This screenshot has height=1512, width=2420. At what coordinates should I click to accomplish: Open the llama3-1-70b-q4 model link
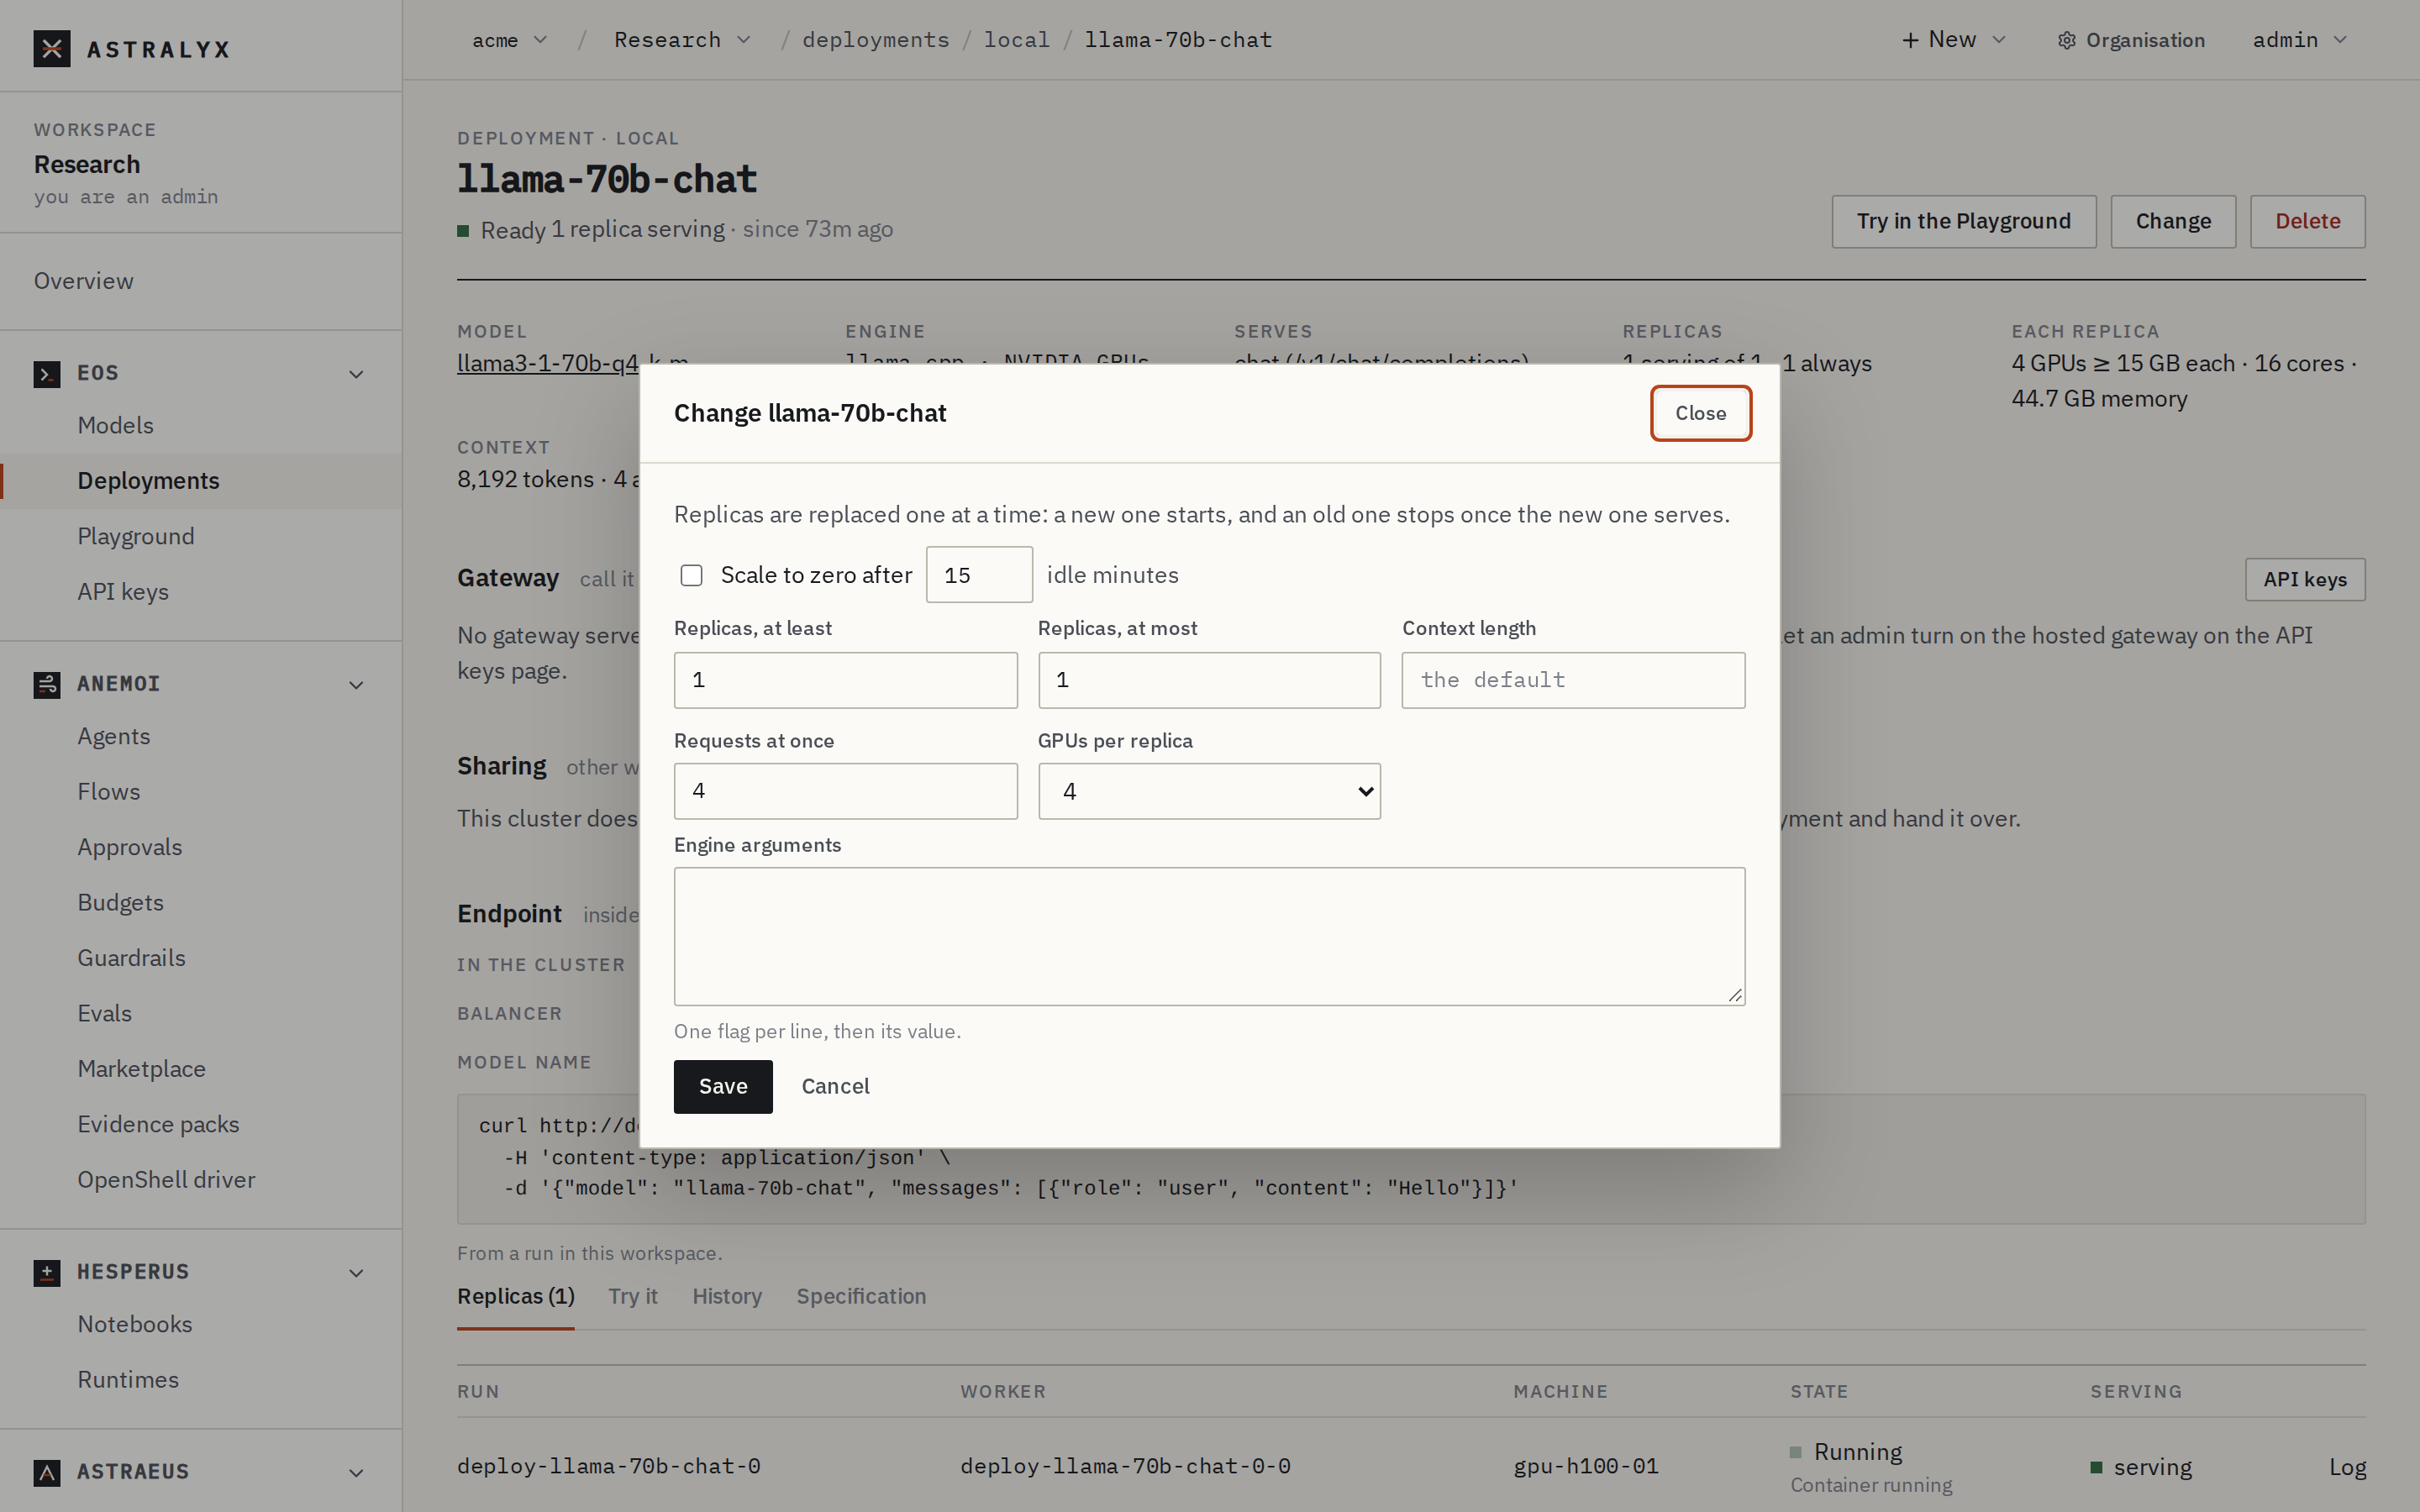(548, 363)
